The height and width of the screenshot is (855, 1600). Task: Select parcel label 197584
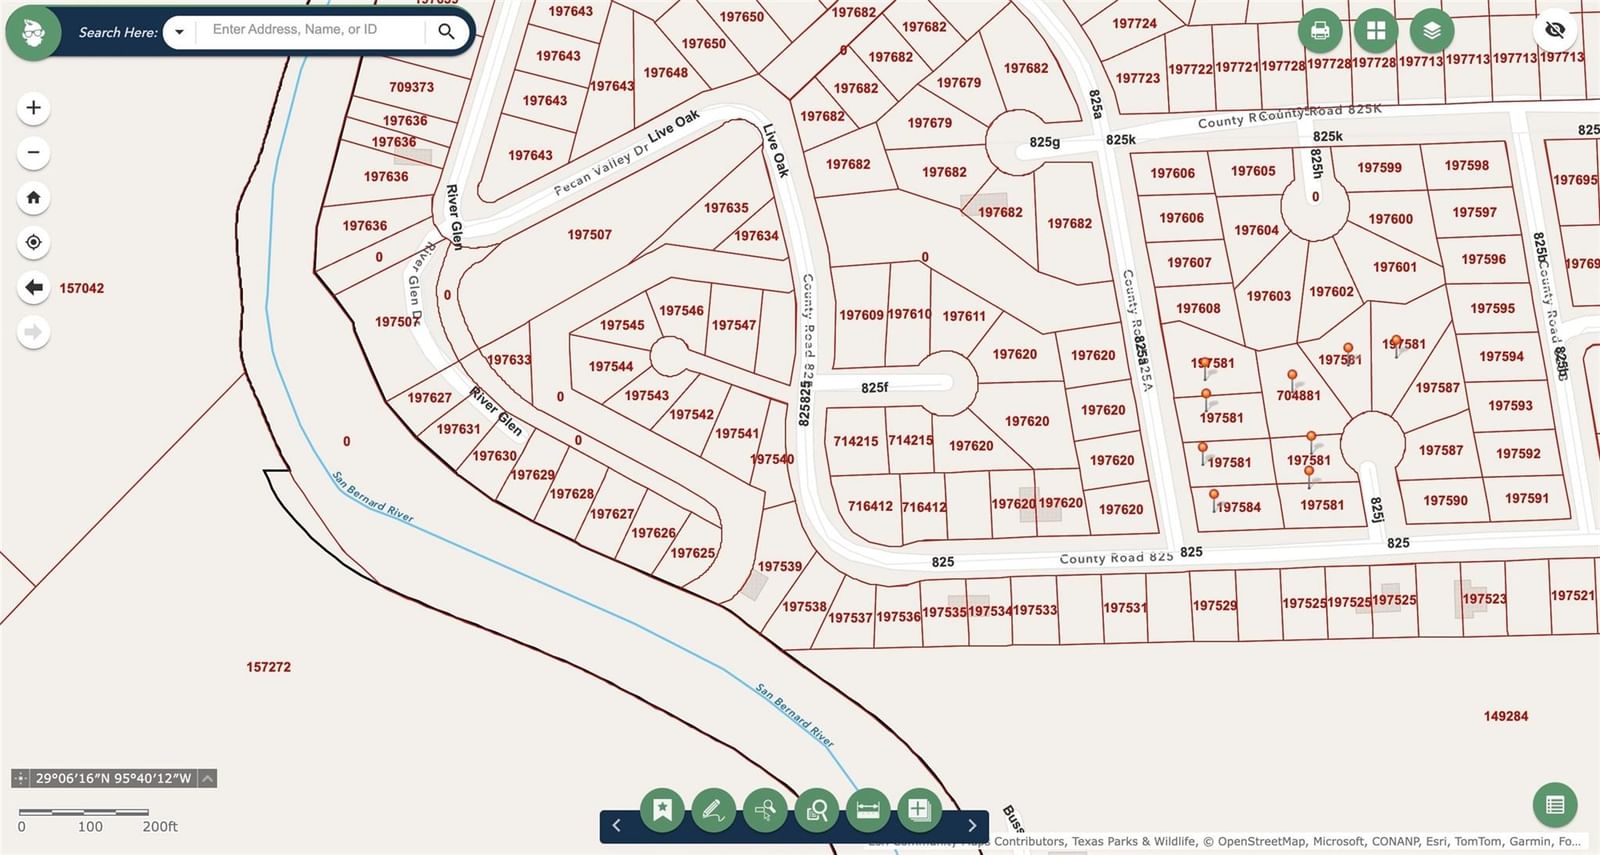point(1238,508)
